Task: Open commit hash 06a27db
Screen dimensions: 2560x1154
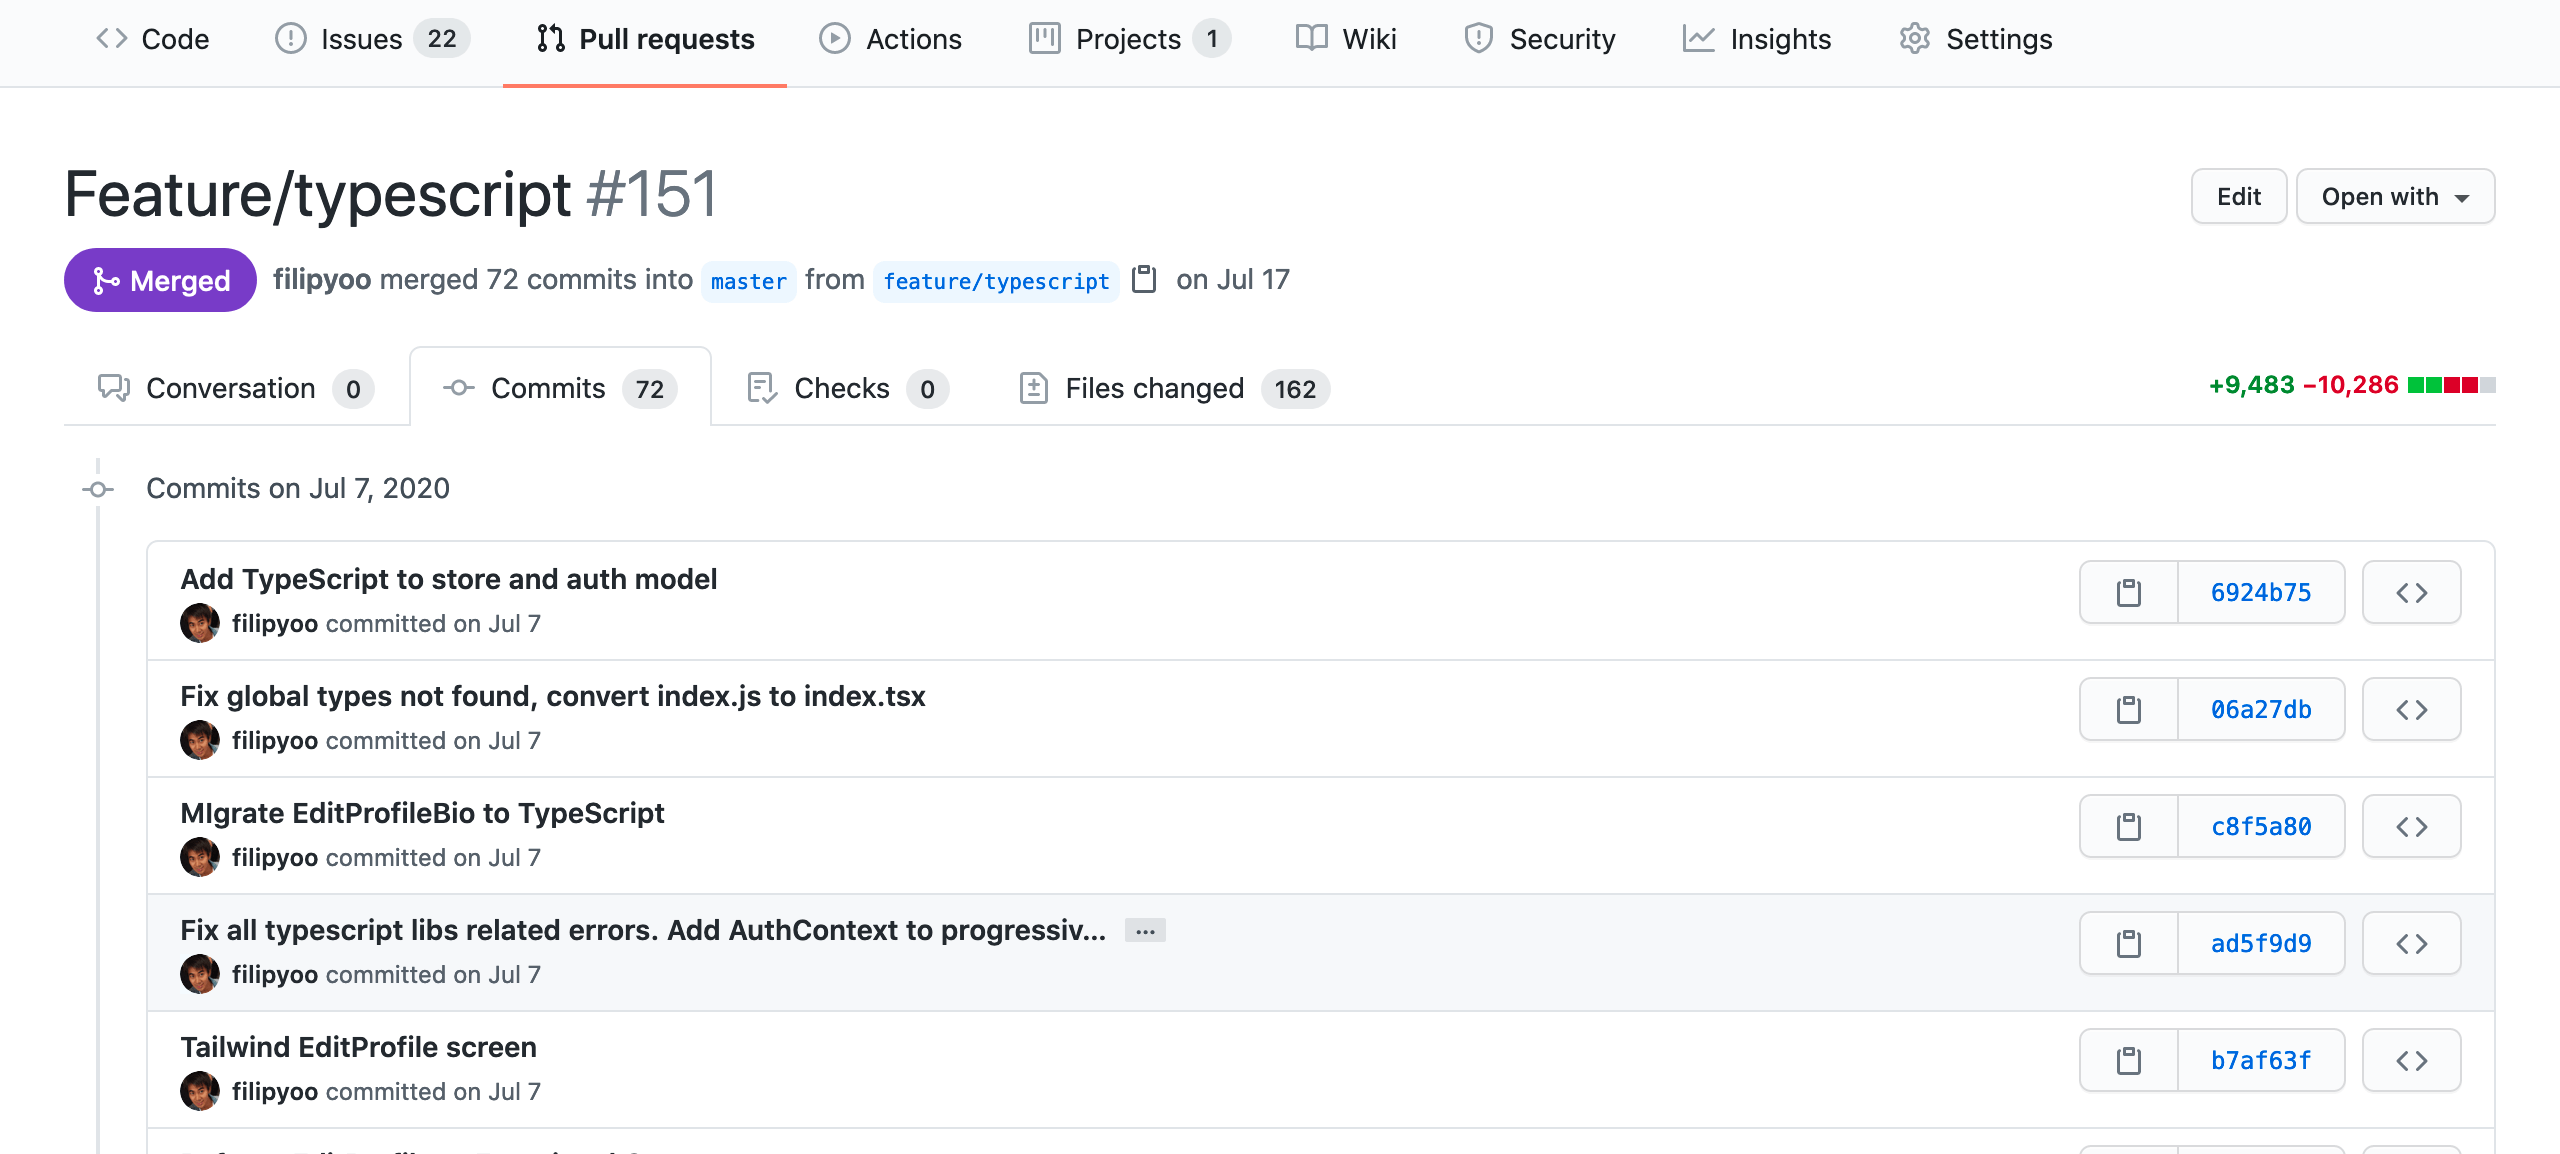Action: [x=2261, y=709]
